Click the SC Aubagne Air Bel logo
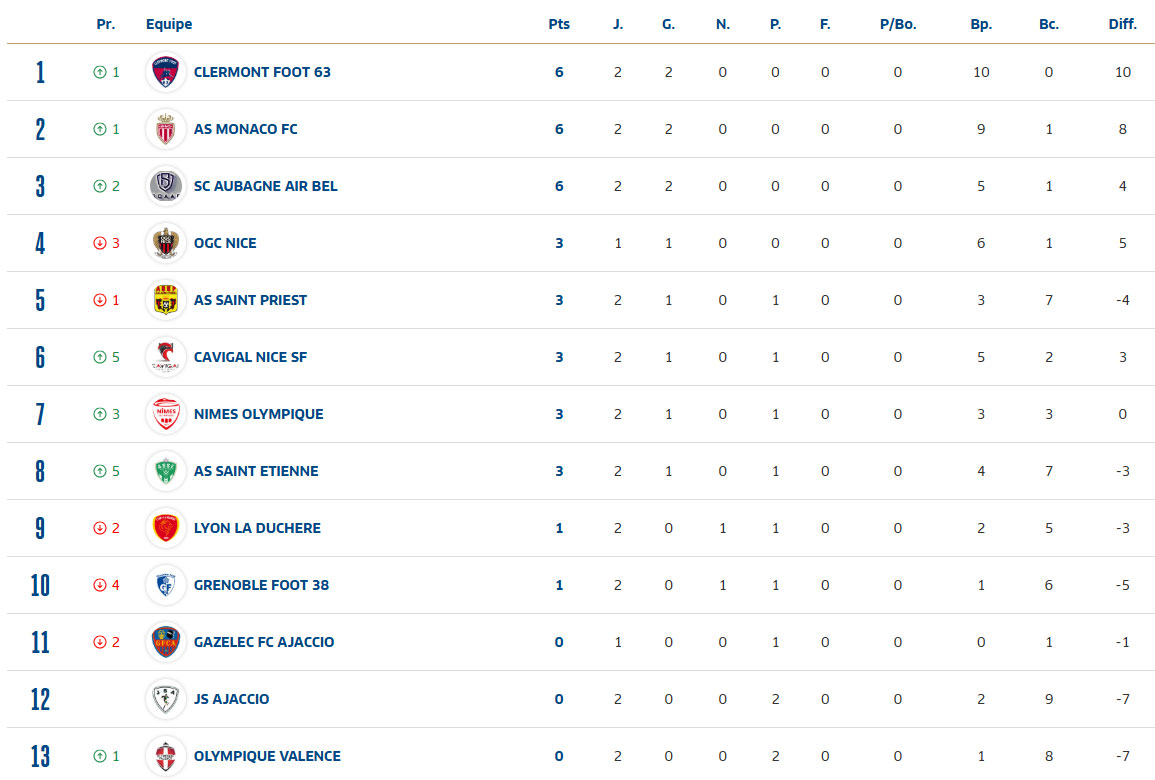Viewport: 1155px width, 780px height. (x=165, y=186)
